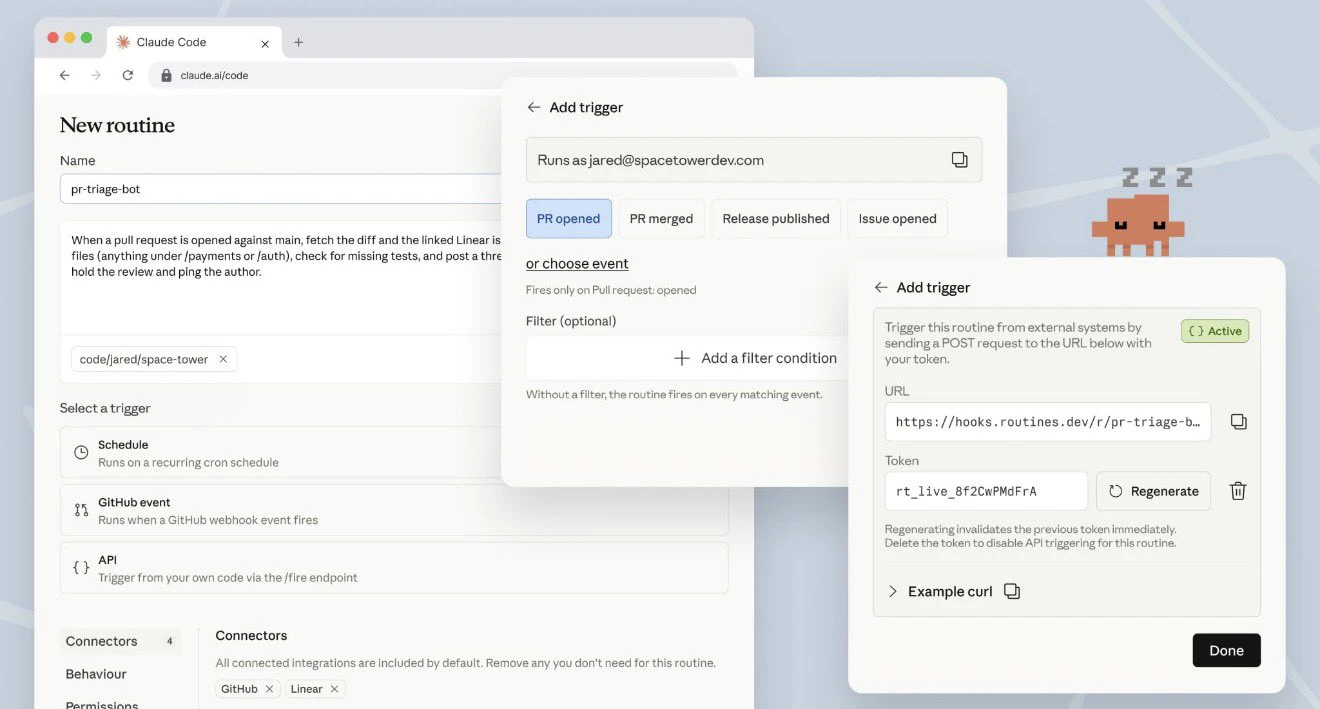Viewport: 1320px width, 709px height.
Task: Click the API curly-braces trigger icon
Action: (80, 567)
